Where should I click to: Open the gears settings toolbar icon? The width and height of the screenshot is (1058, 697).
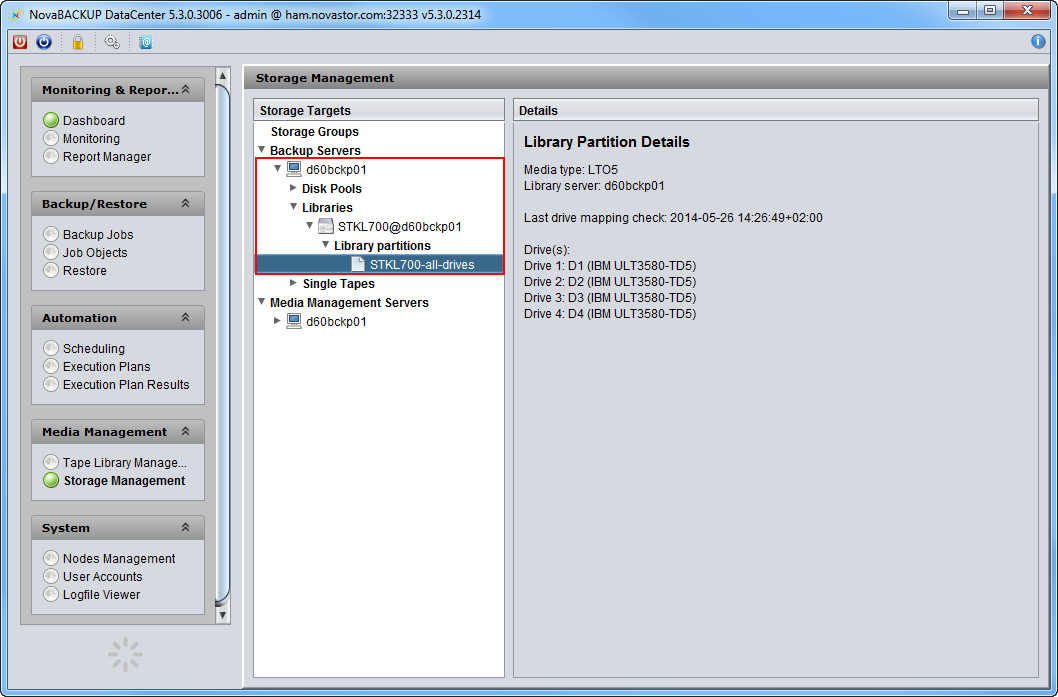112,42
